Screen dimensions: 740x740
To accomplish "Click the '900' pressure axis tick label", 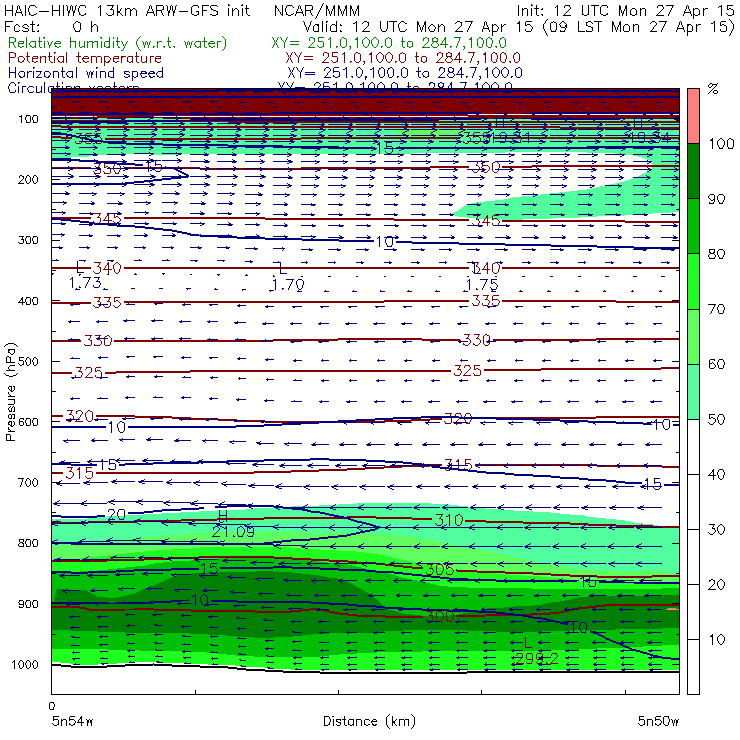I will click(x=28, y=604).
